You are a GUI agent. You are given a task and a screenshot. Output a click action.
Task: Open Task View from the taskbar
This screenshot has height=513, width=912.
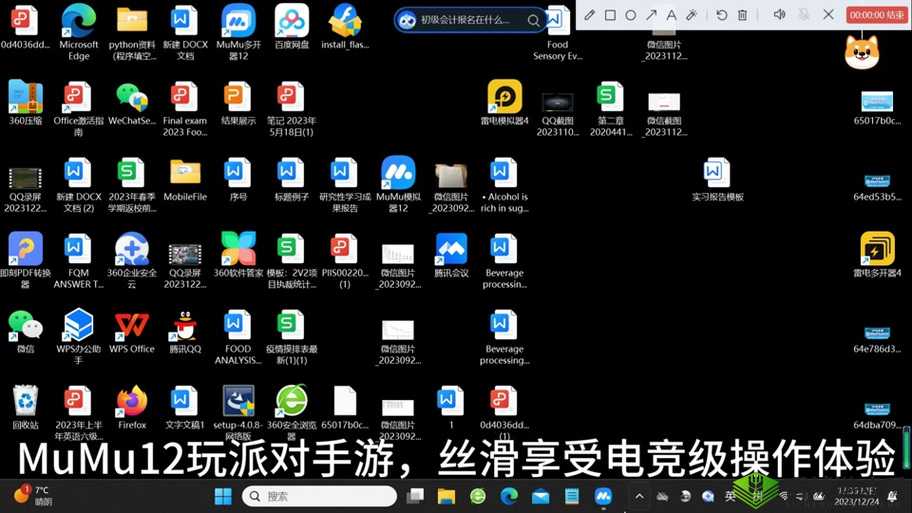(x=415, y=496)
